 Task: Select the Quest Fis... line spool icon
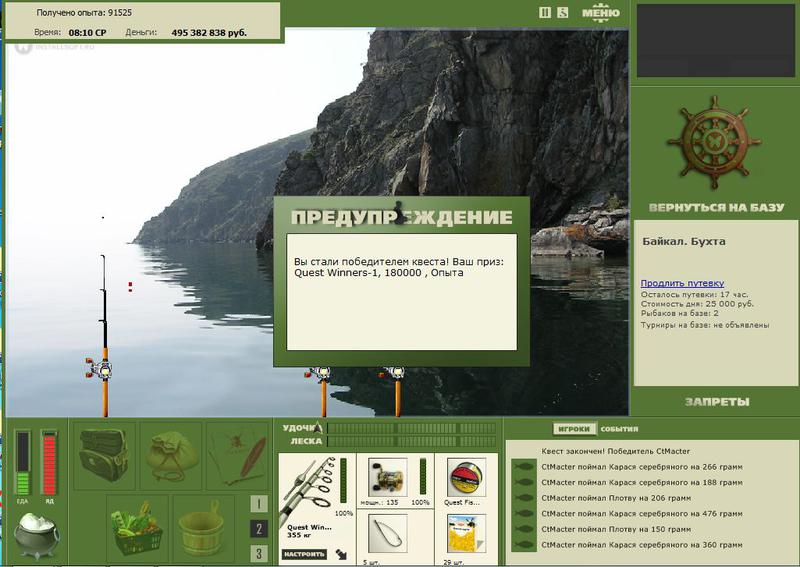[466, 478]
